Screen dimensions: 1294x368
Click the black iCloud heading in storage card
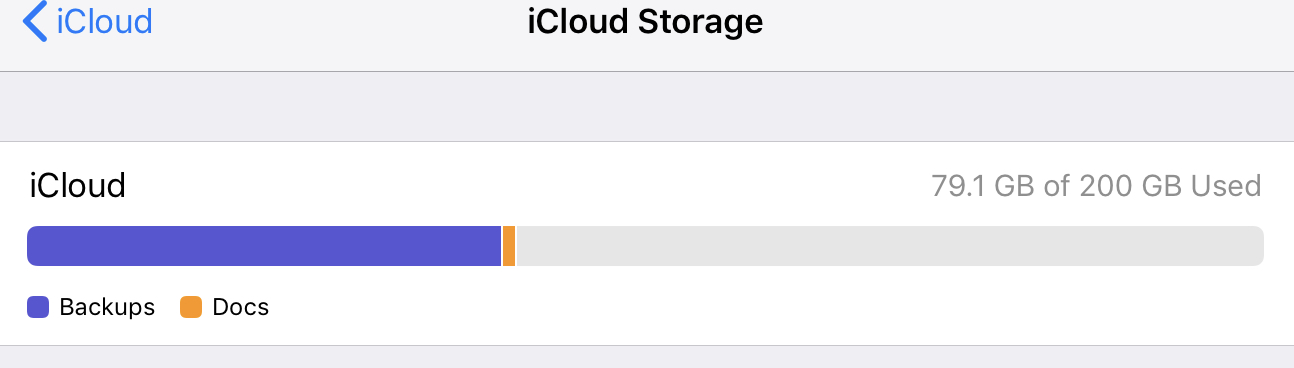[x=78, y=186]
